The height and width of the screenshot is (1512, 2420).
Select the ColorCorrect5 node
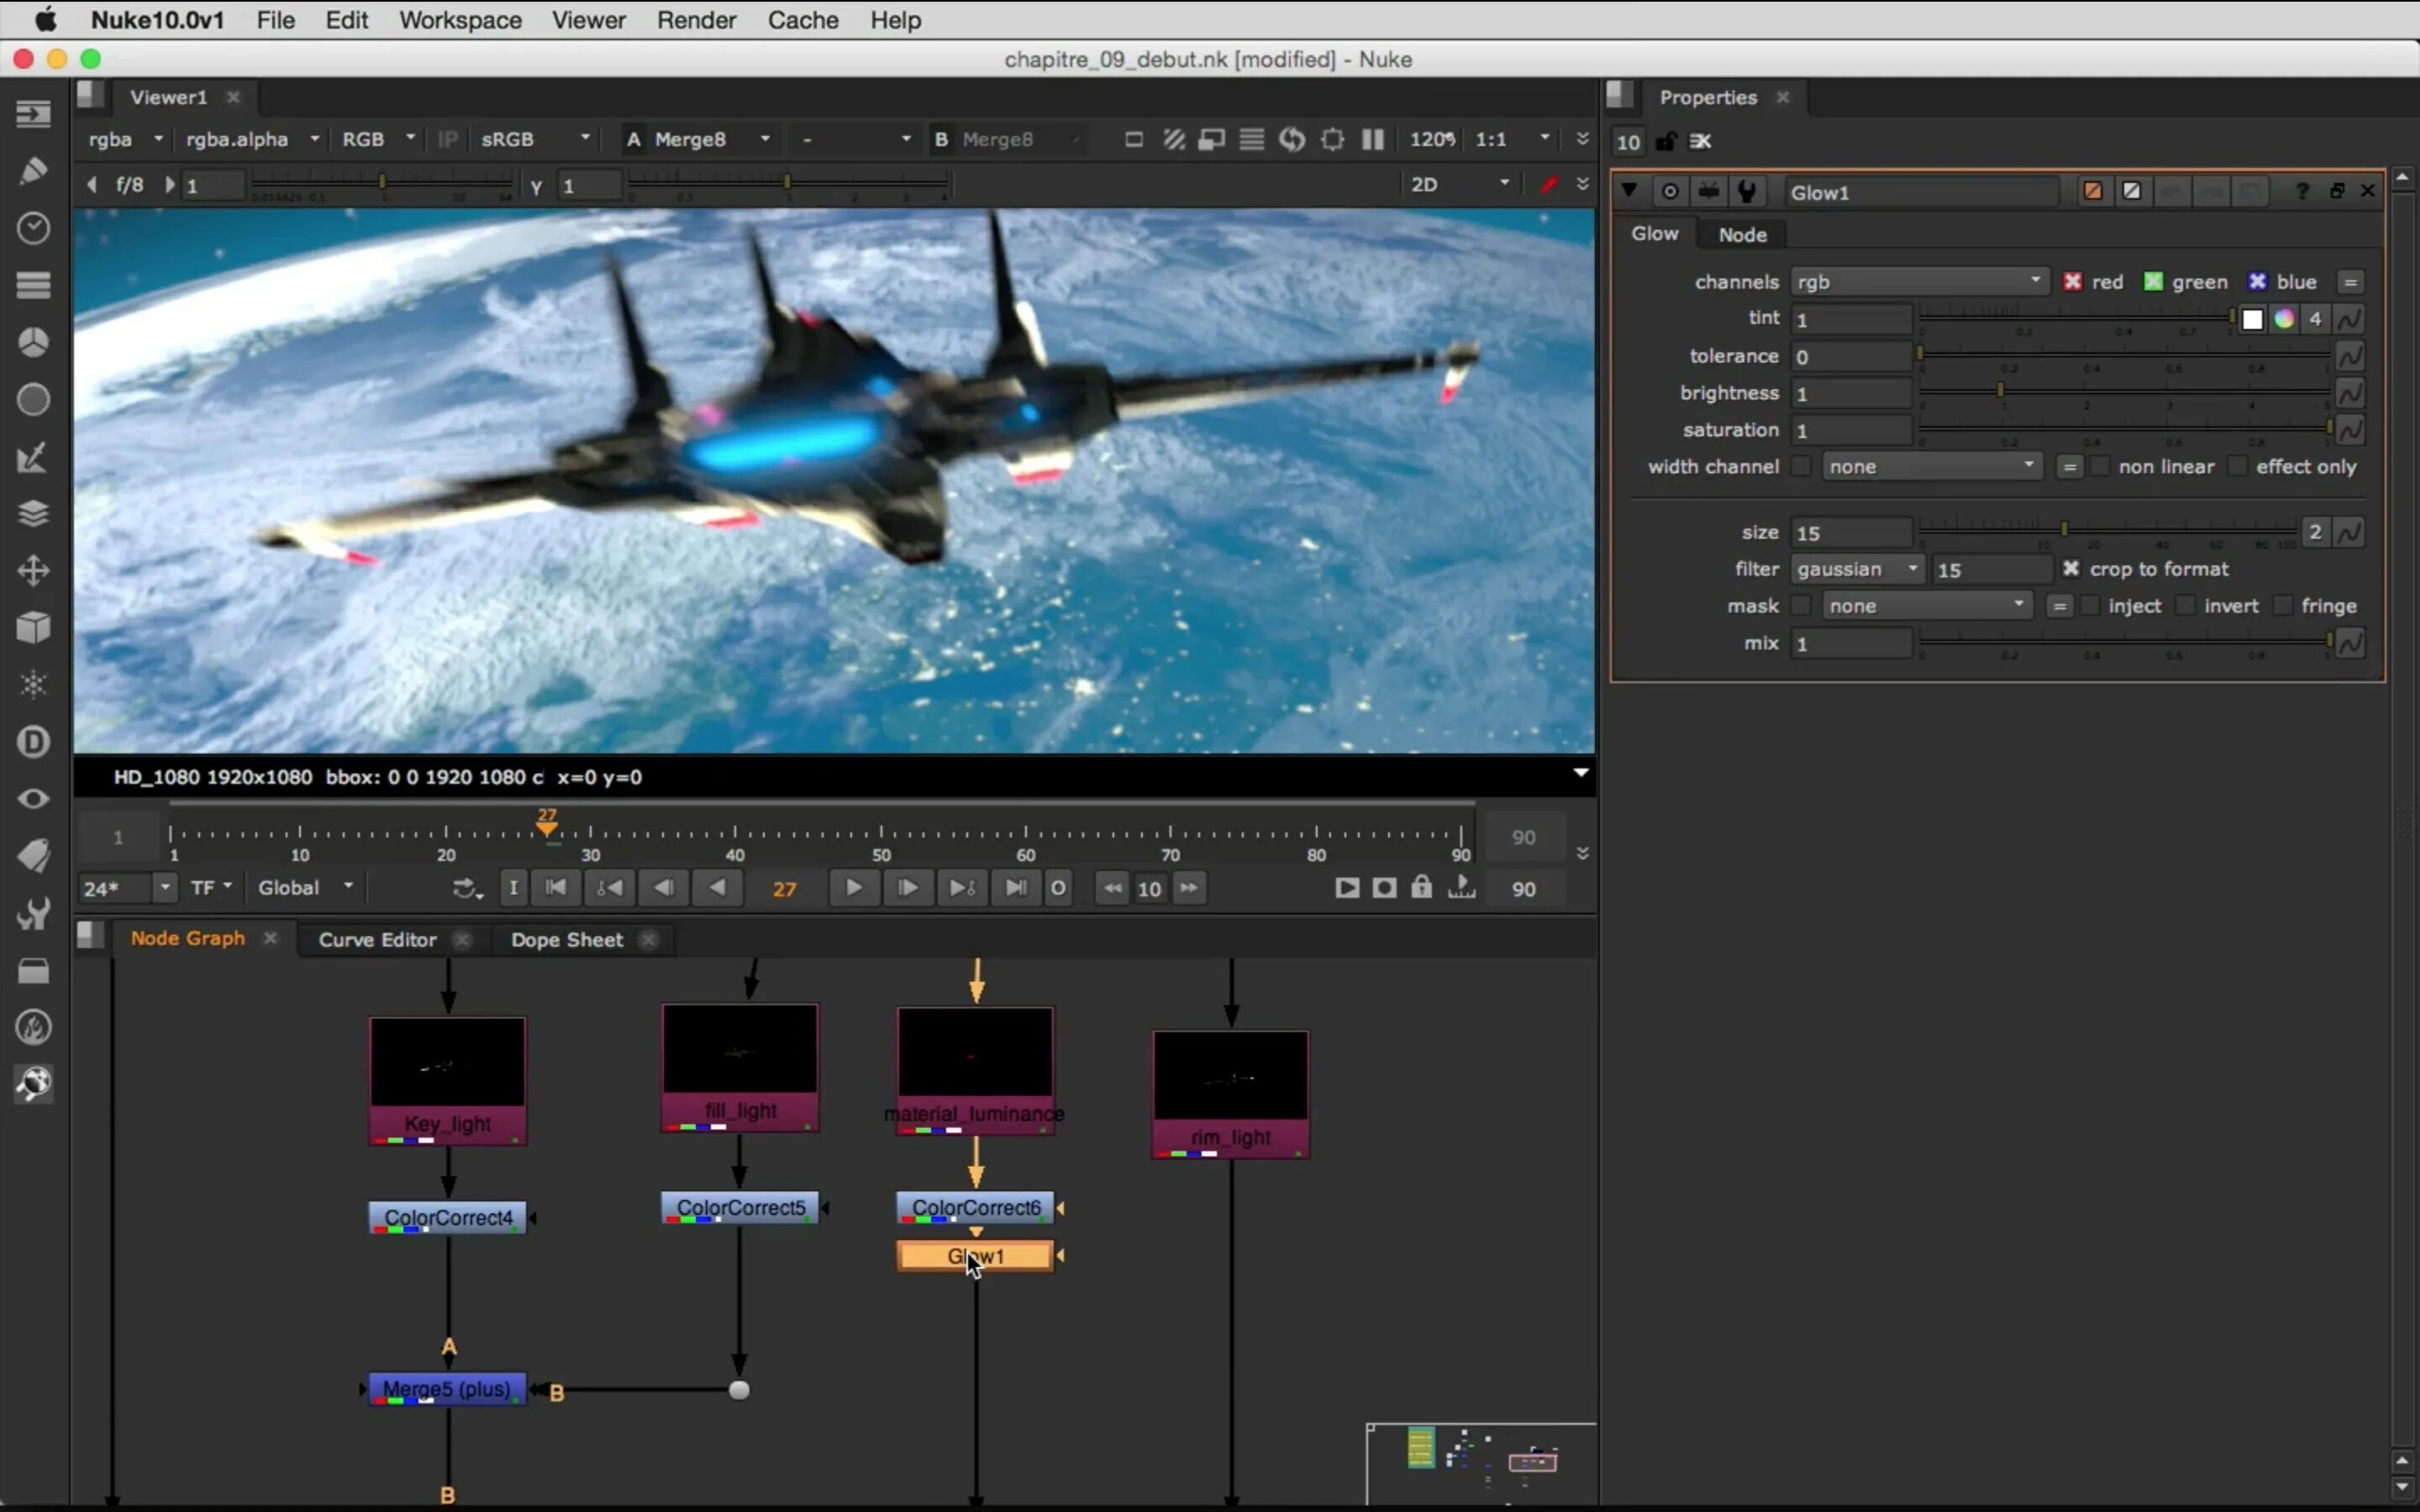[740, 1208]
